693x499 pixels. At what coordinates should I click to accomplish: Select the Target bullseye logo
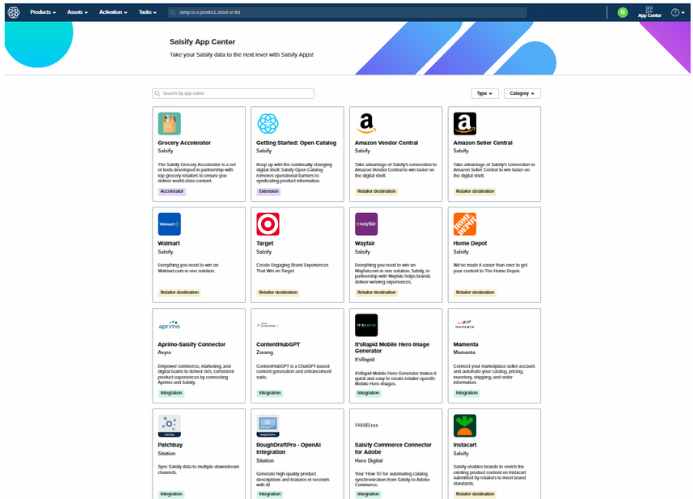tap(268, 223)
